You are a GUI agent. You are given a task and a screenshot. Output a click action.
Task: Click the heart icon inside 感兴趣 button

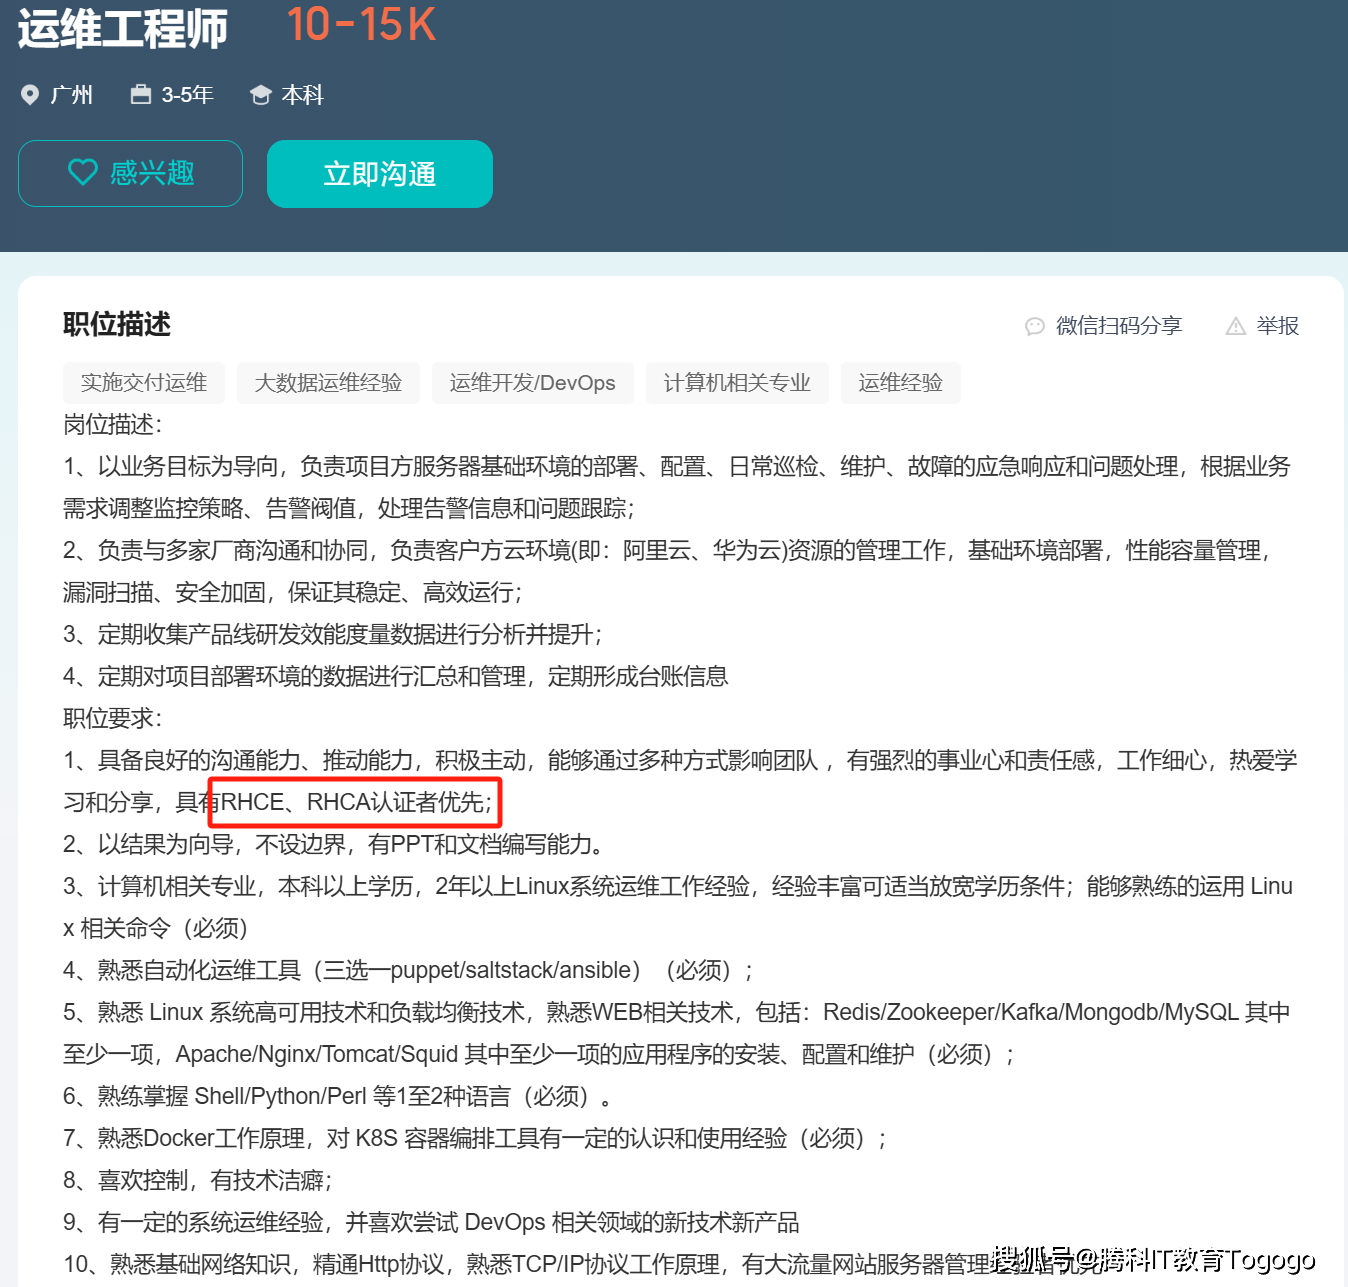coord(84,172)
